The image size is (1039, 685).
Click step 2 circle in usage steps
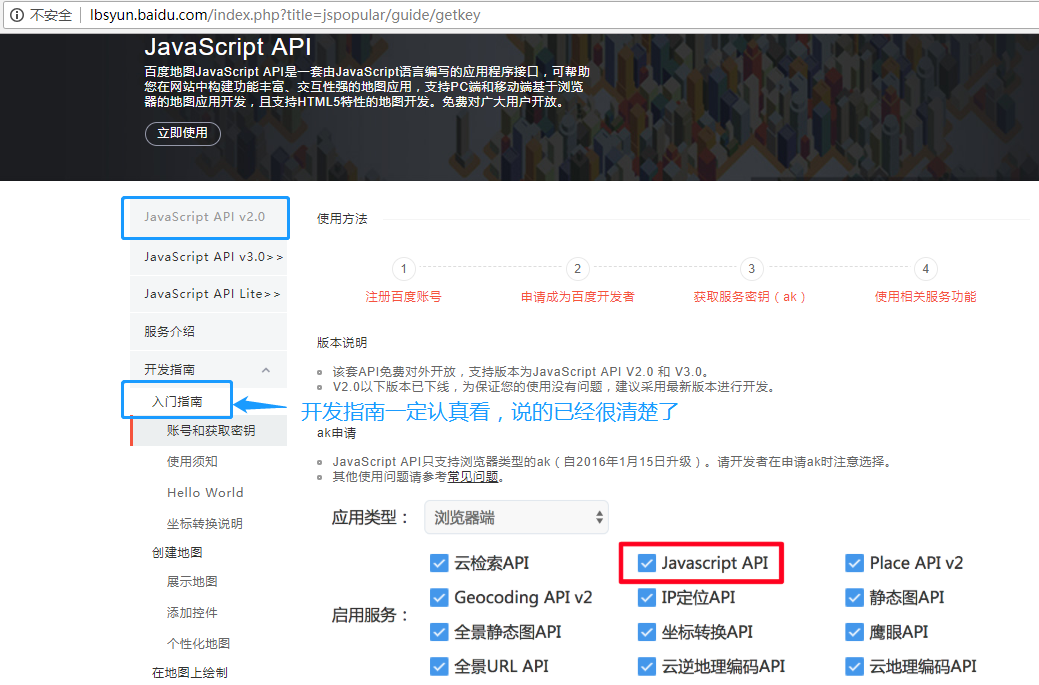point(578,269)
